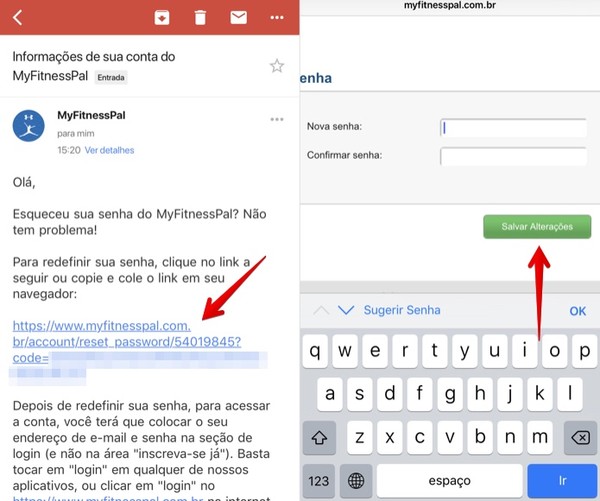600x501 pixels.
Task: Tap the t key
Action: click(435, 351)
